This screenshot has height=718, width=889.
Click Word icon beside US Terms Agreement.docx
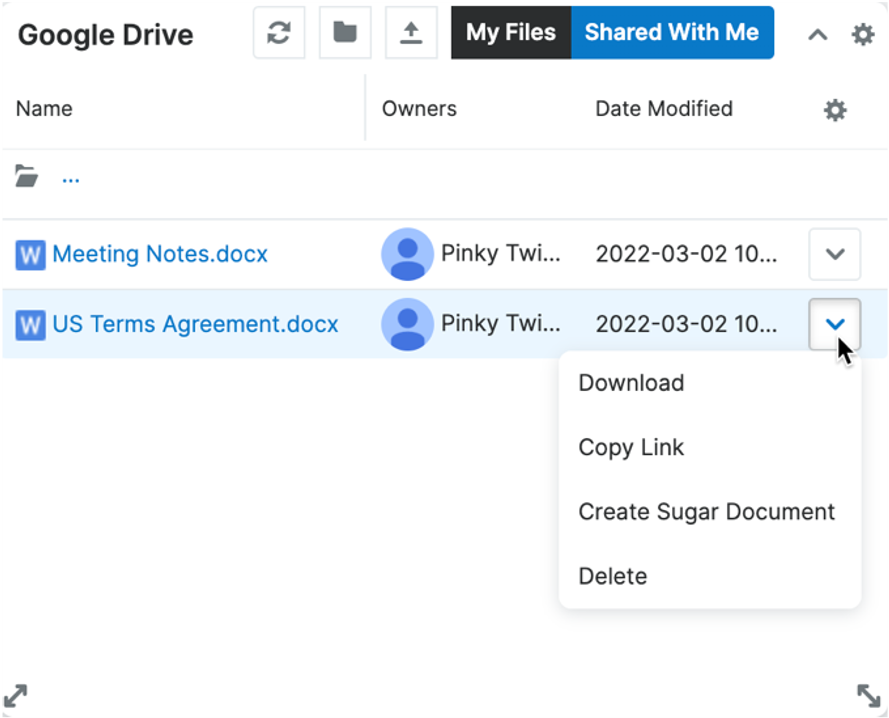pos(30,325)
